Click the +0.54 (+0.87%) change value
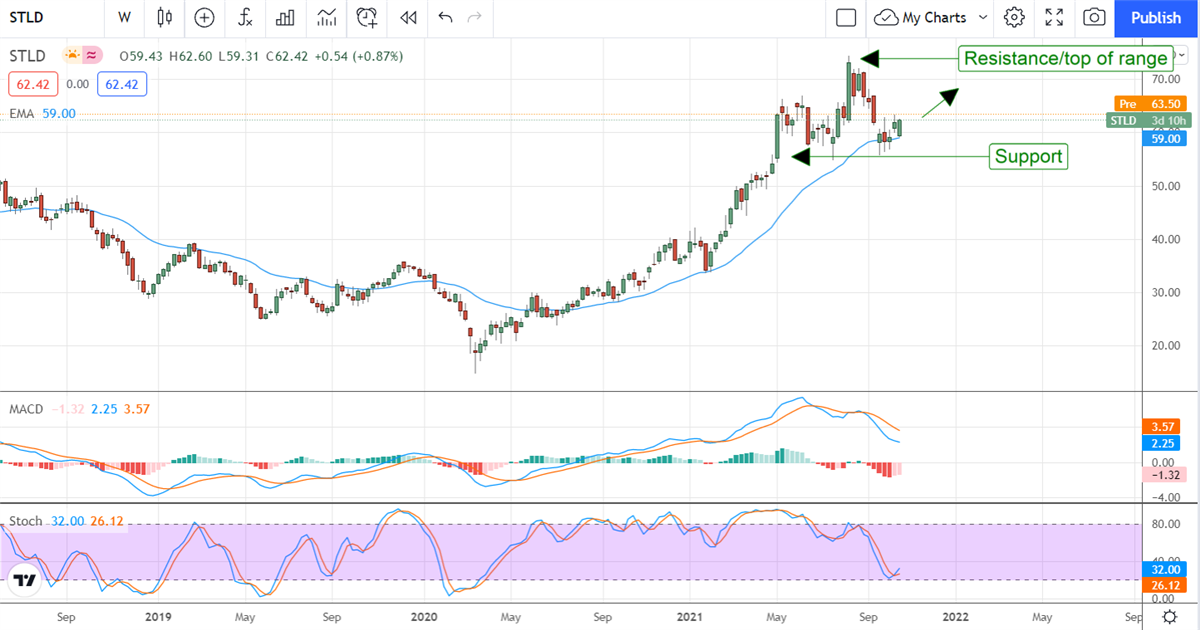Image resolution: width=1200 pixels, height=630 pixels. (358, 56)
